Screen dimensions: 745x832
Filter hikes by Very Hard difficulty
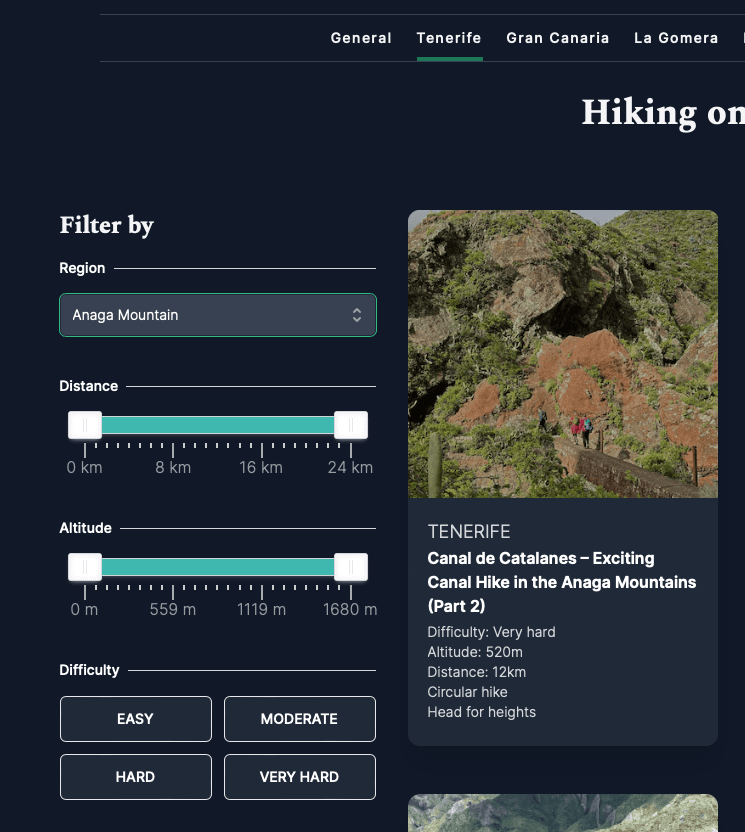click(x=299, y=777)
